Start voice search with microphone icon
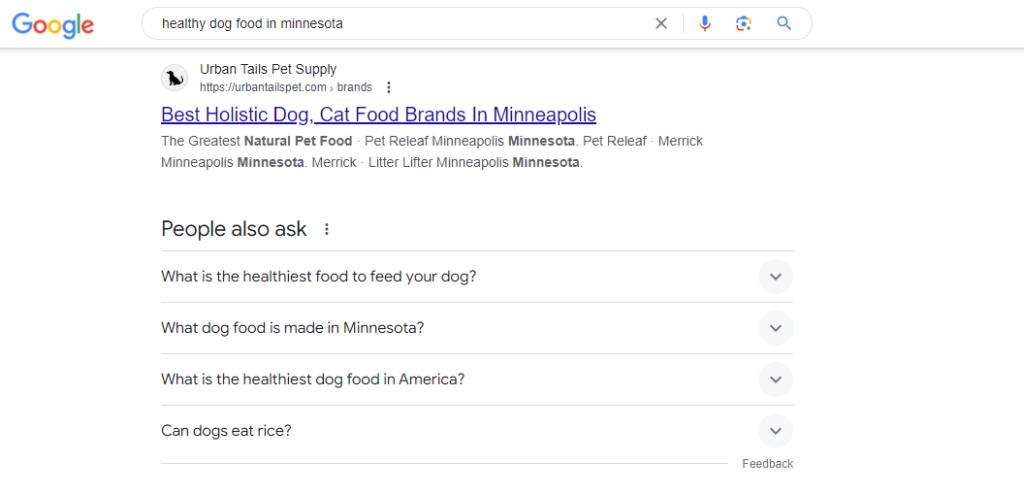The height and width of the screenshot is (495, 1024). click(705, 24)
